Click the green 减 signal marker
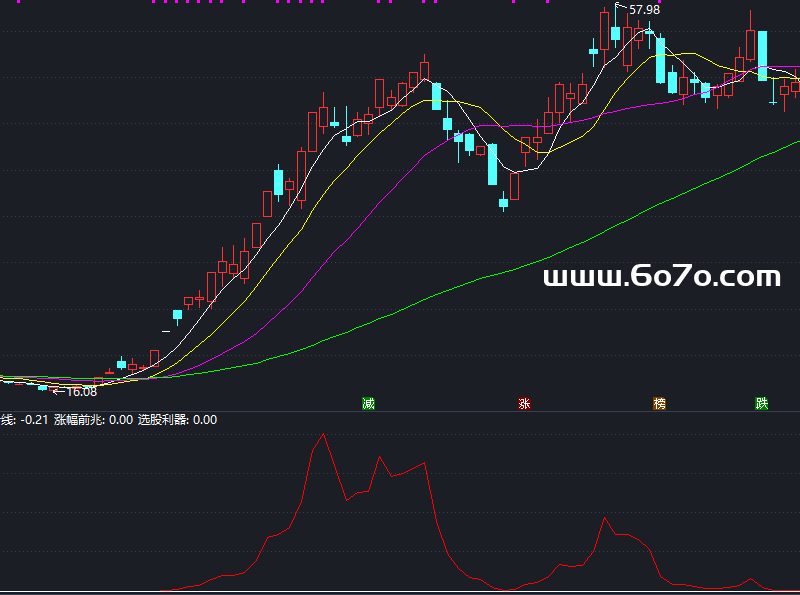This screenshot has width=800, height=595. (368, 404)
